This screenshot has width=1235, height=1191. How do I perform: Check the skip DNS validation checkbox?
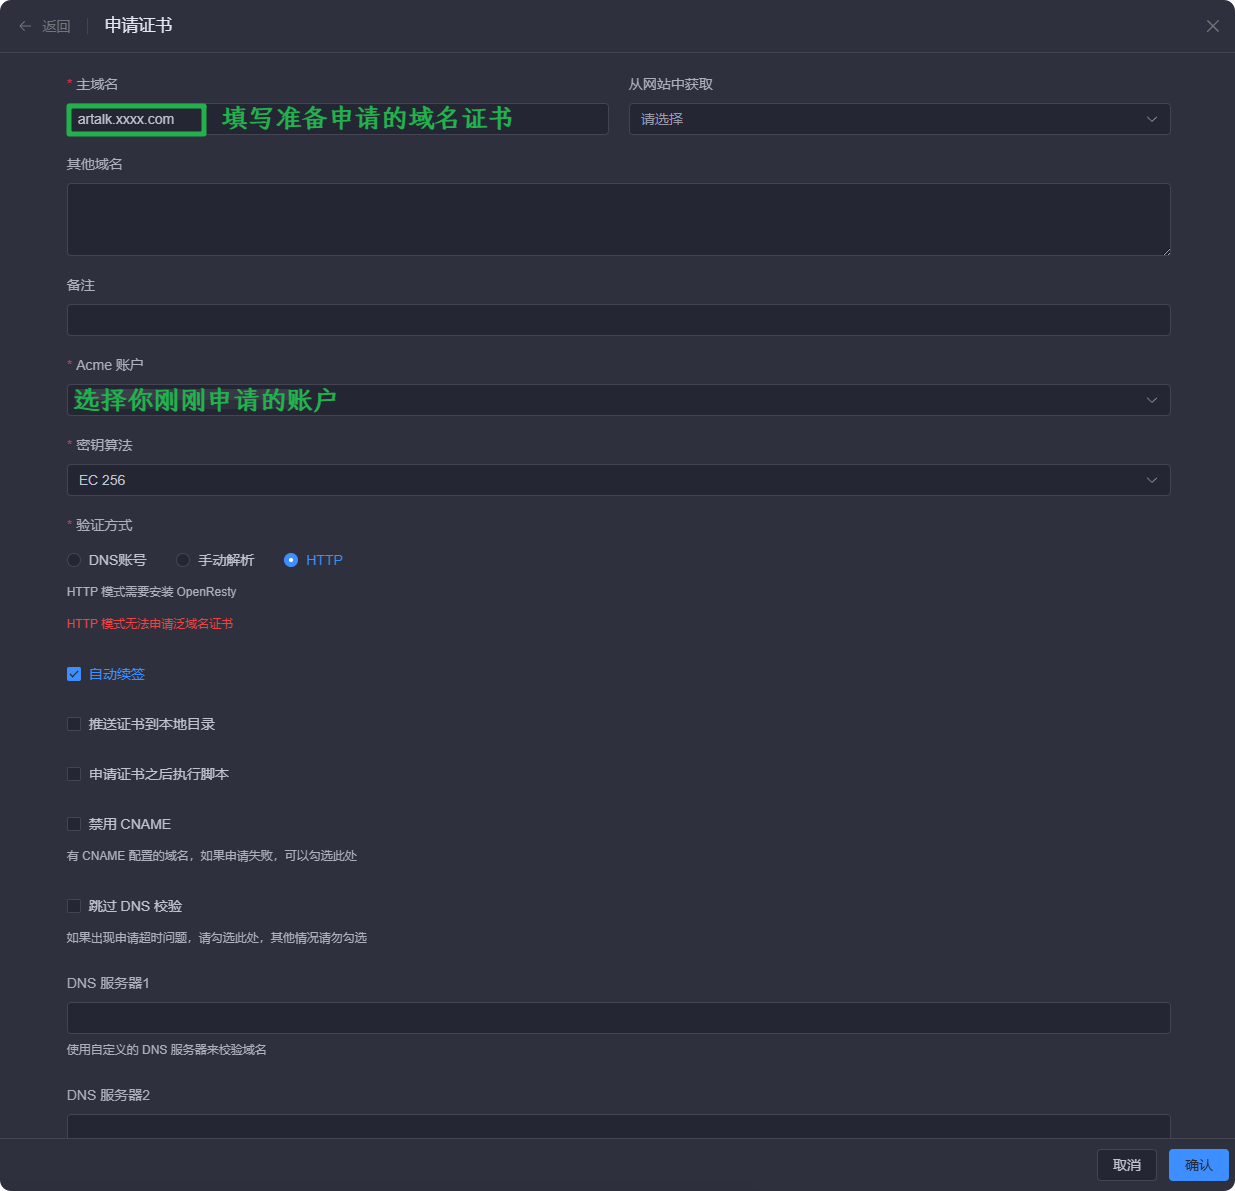[x=74, y=906]
